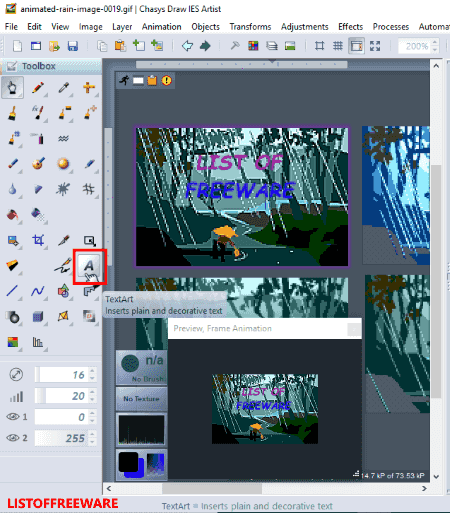Select the smudge waves tool
This screenshot has width=450, height=513.
point(63,138)
